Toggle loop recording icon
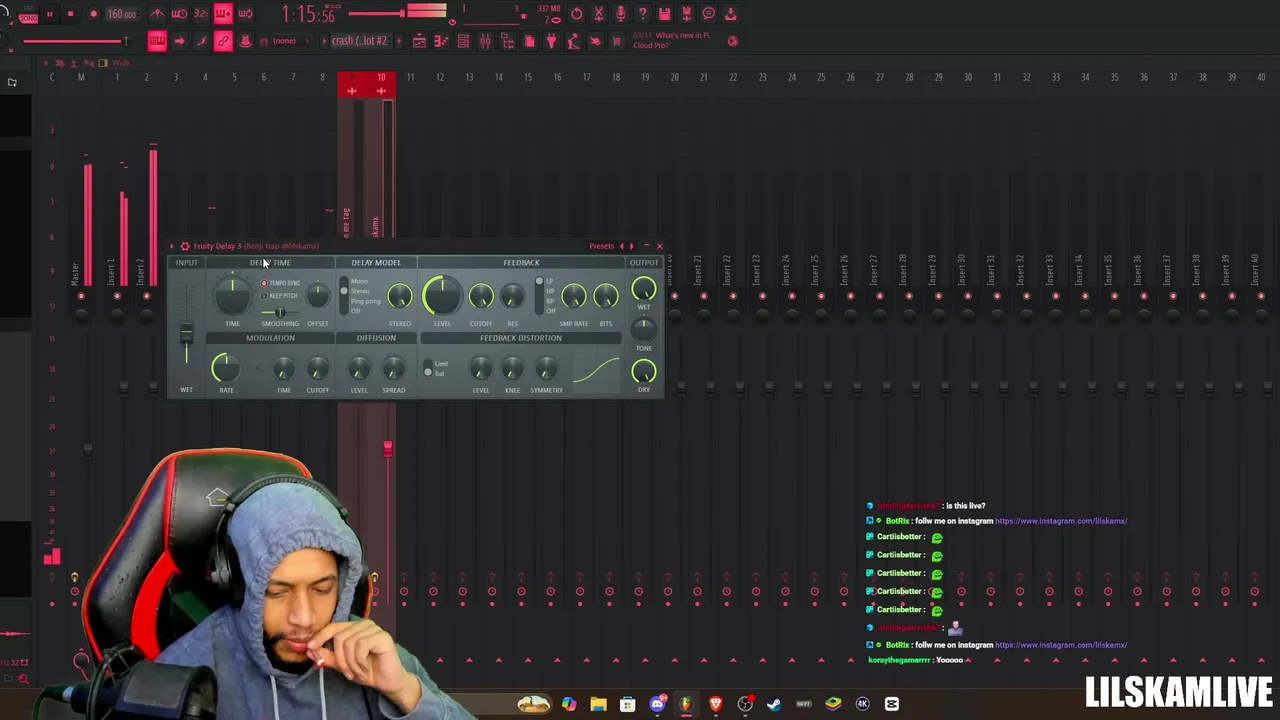Screen dimensions: 1280x720 click(245, 14)
